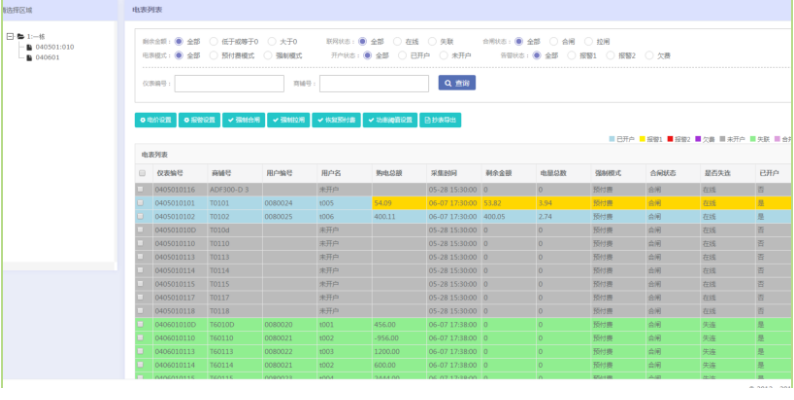Toggle the select-all checkbox in table header
Image resolution: width=794 pixels, height=400 pixels.
pos(142,173)
